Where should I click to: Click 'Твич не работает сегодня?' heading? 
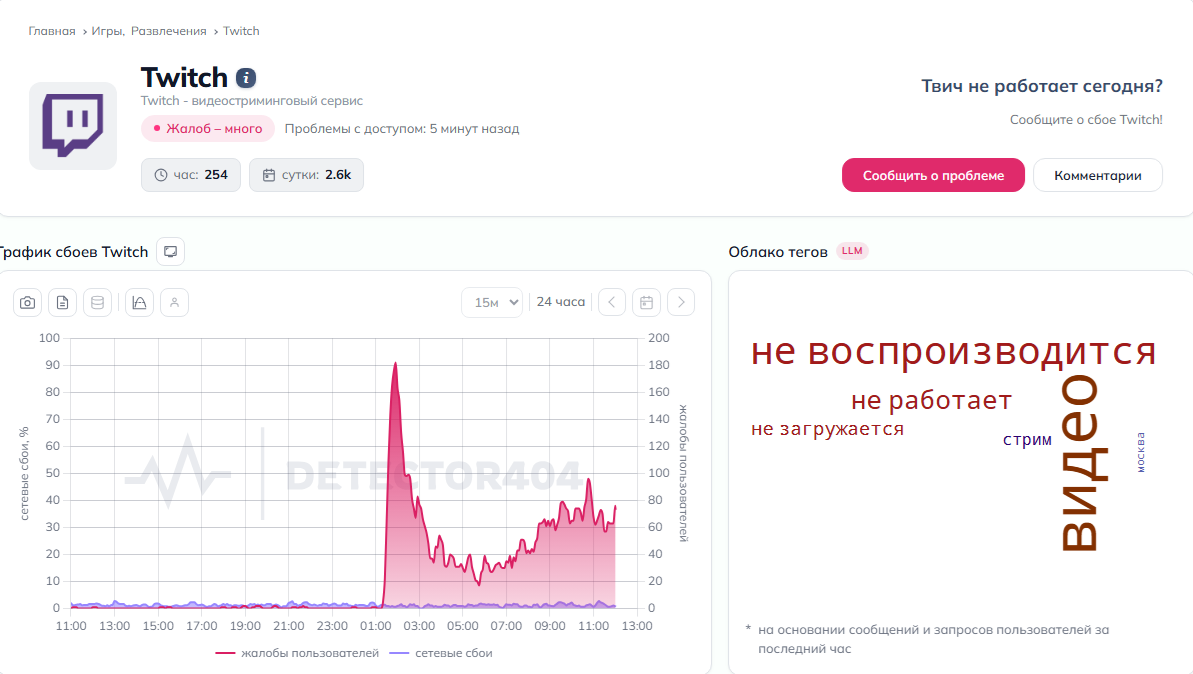pos(1042,86)
